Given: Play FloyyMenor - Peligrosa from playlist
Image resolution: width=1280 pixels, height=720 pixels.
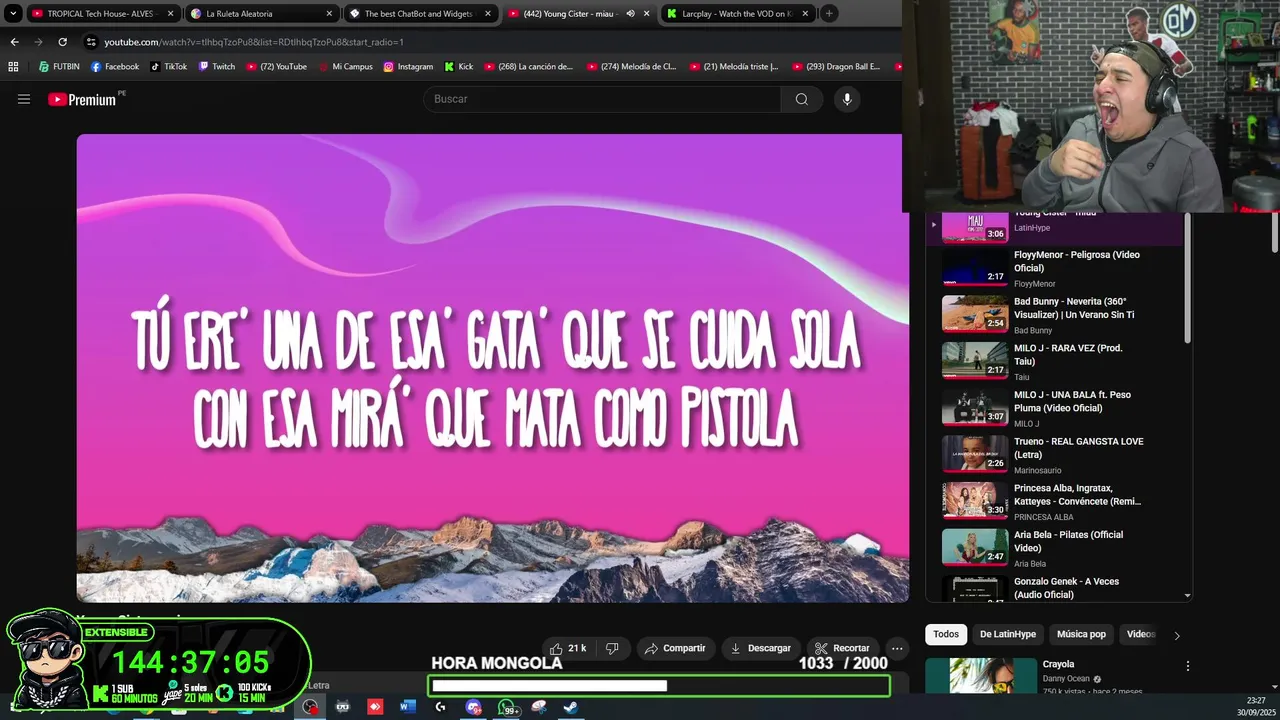Looking at the screenshot, I should (x=1055, y=267).
